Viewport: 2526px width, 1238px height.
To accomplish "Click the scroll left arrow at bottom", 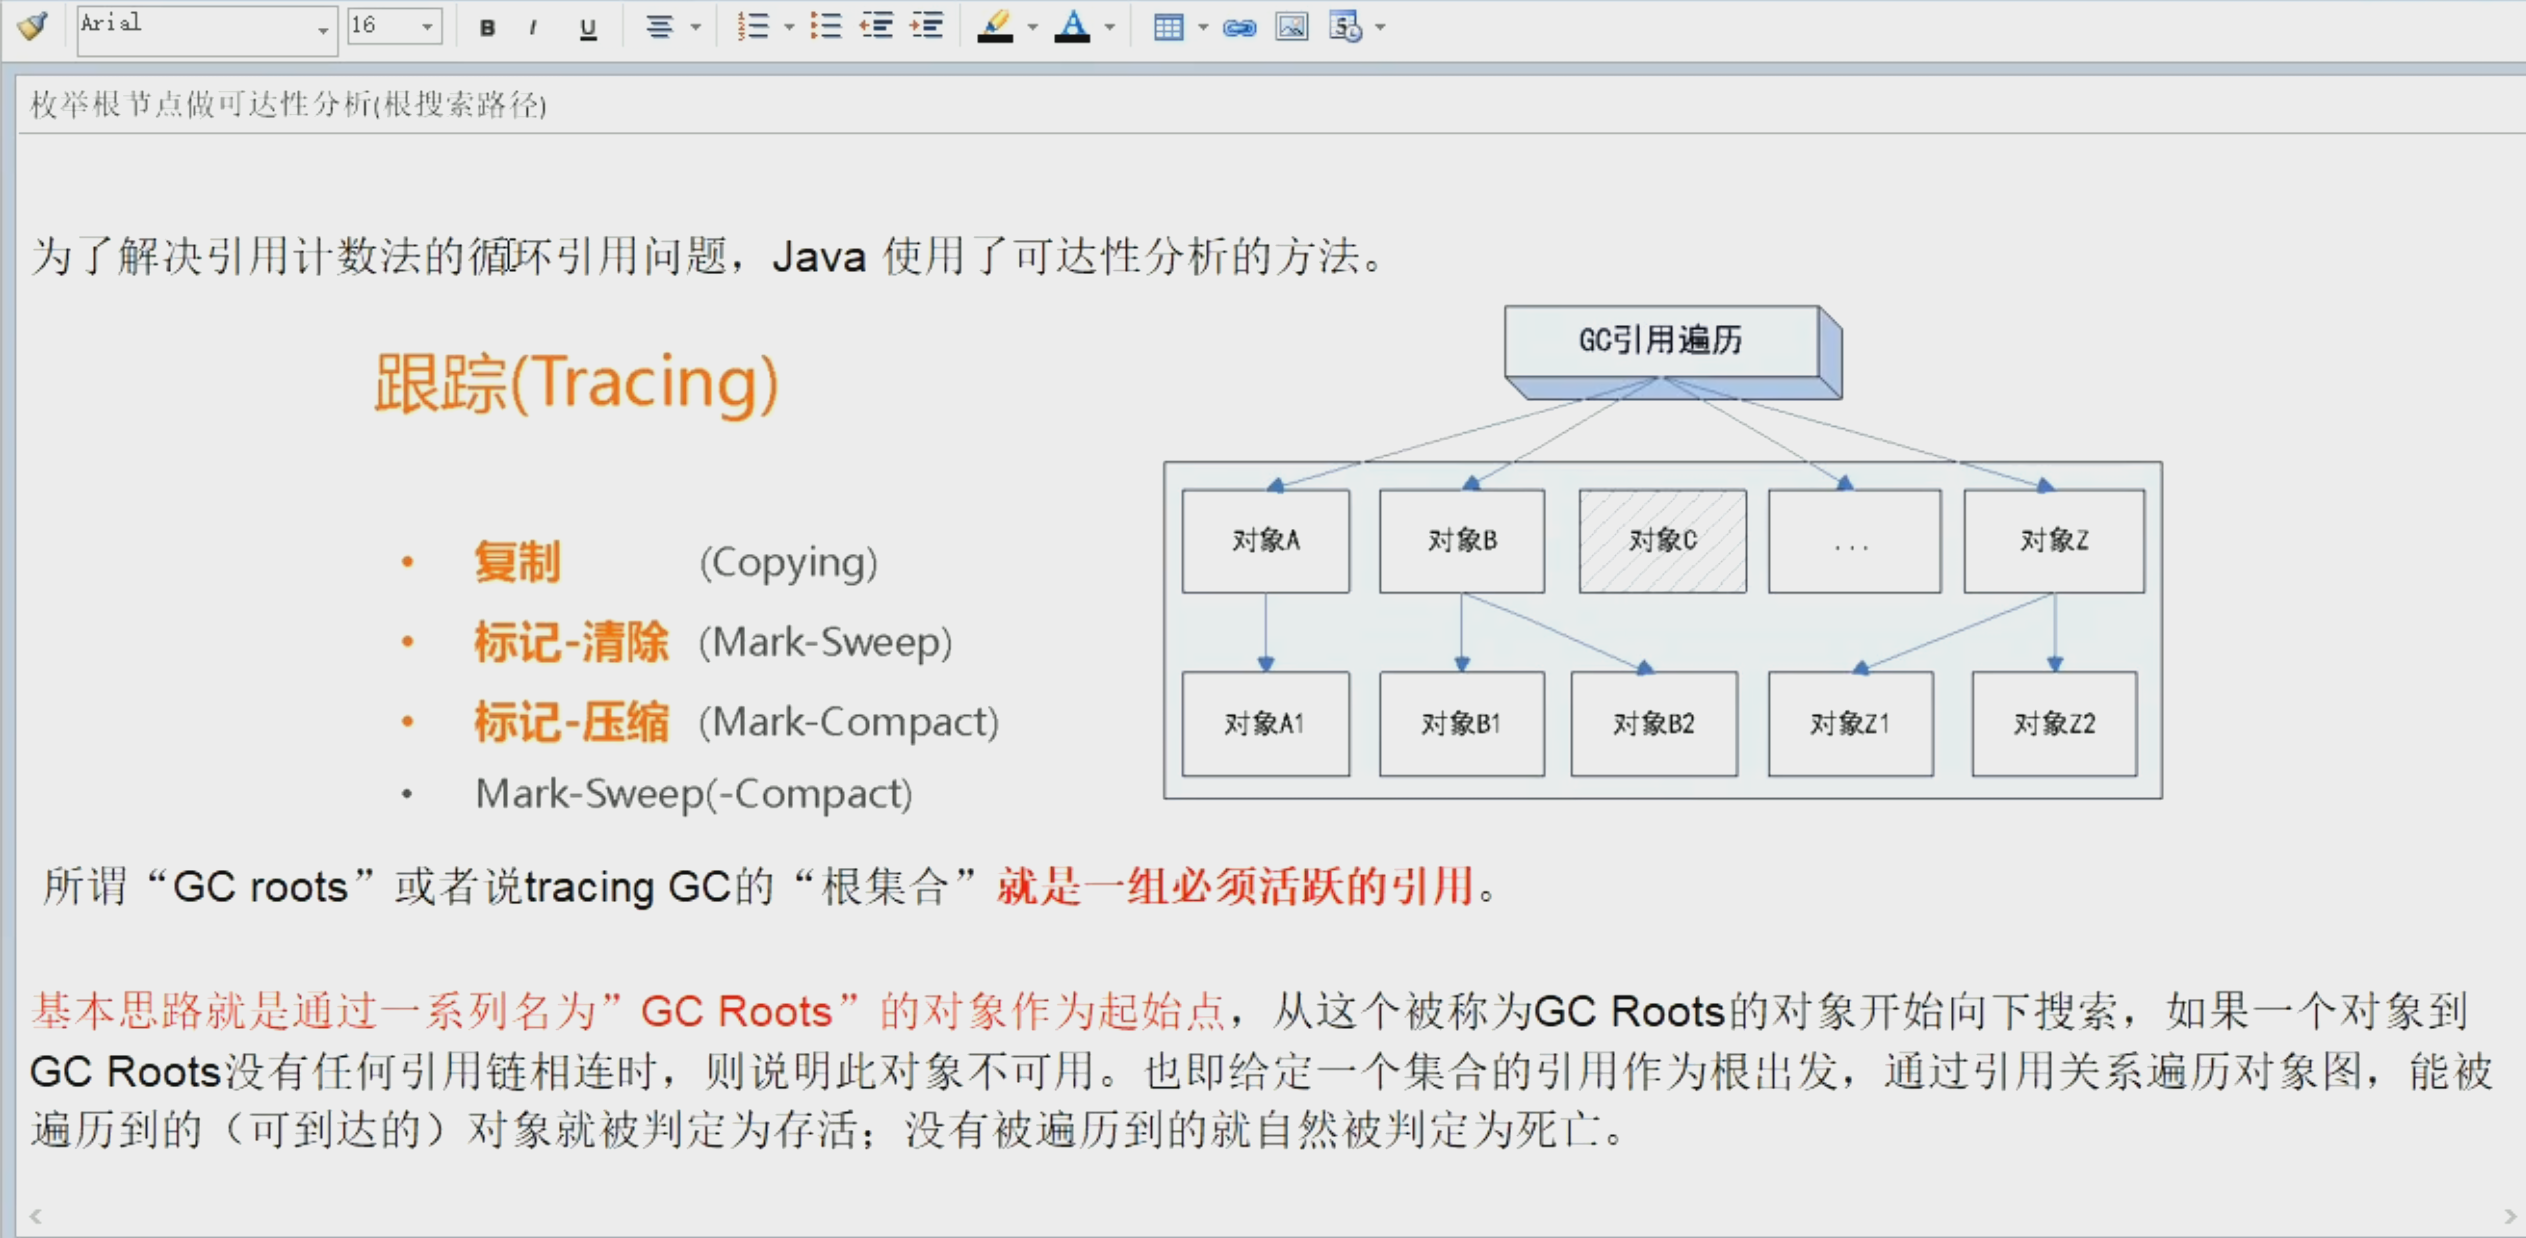I will [36, 1216].
